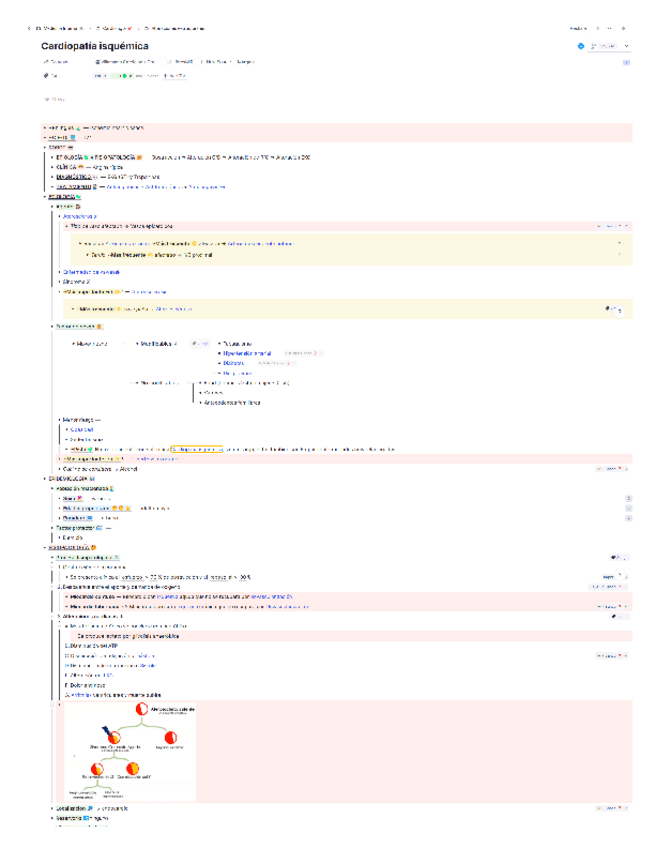This screenshot has height=848, width=655.
Task: Expand the CLÍNICA bullet item
Action: [x=52, y=166]
